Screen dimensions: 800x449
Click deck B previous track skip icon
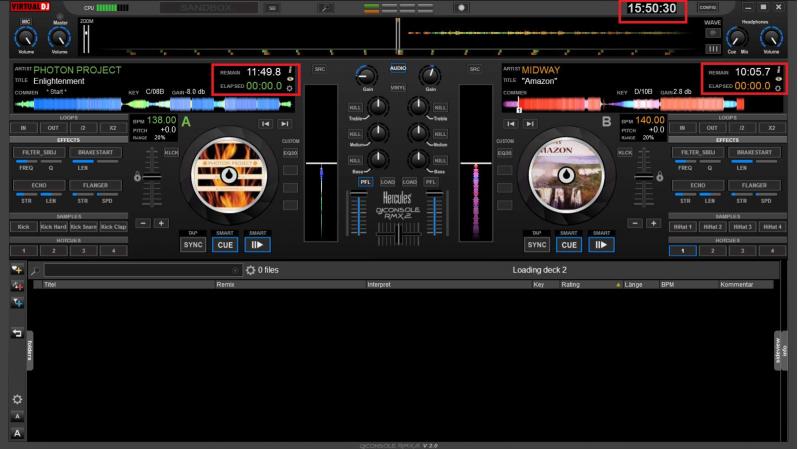point(511,124)
